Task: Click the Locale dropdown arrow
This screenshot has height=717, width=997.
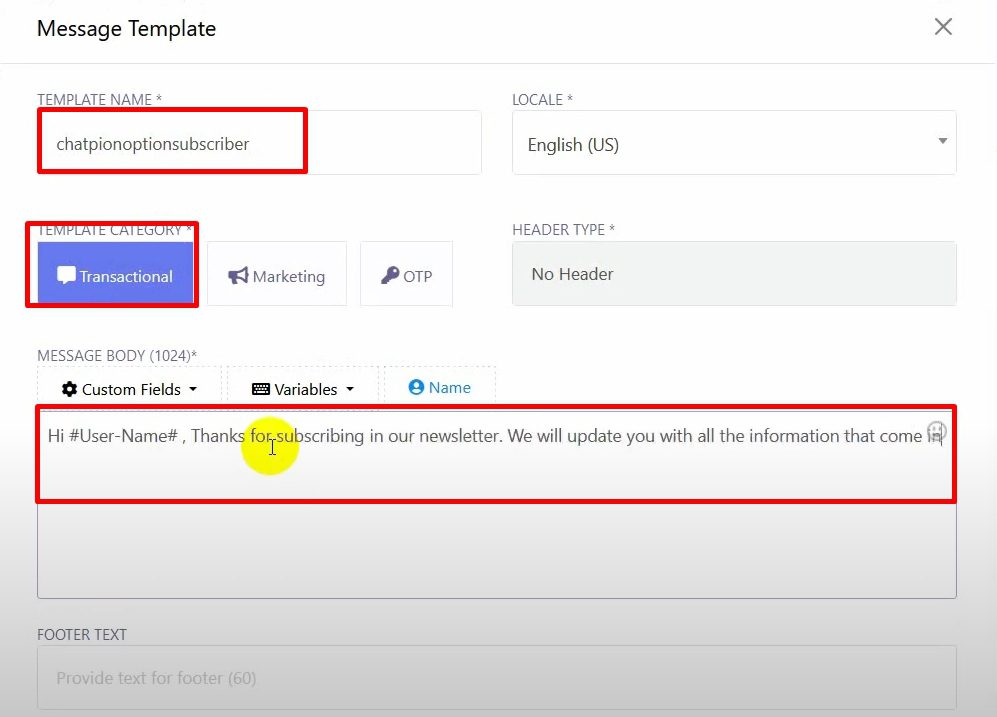Action: coord(942,142)
